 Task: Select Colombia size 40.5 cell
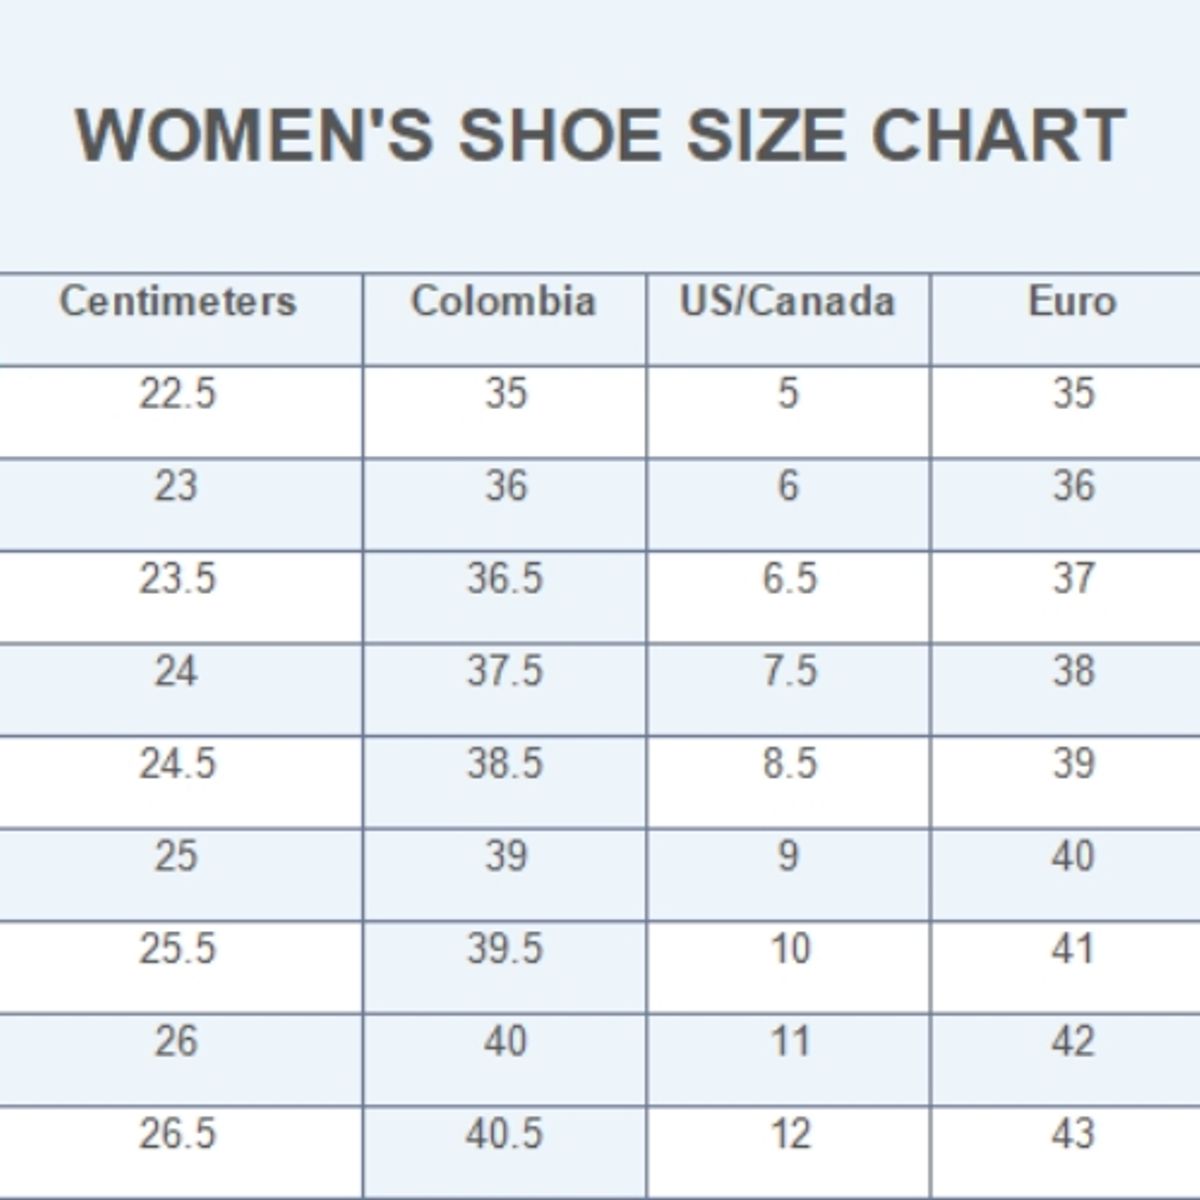coord(504,1135)
